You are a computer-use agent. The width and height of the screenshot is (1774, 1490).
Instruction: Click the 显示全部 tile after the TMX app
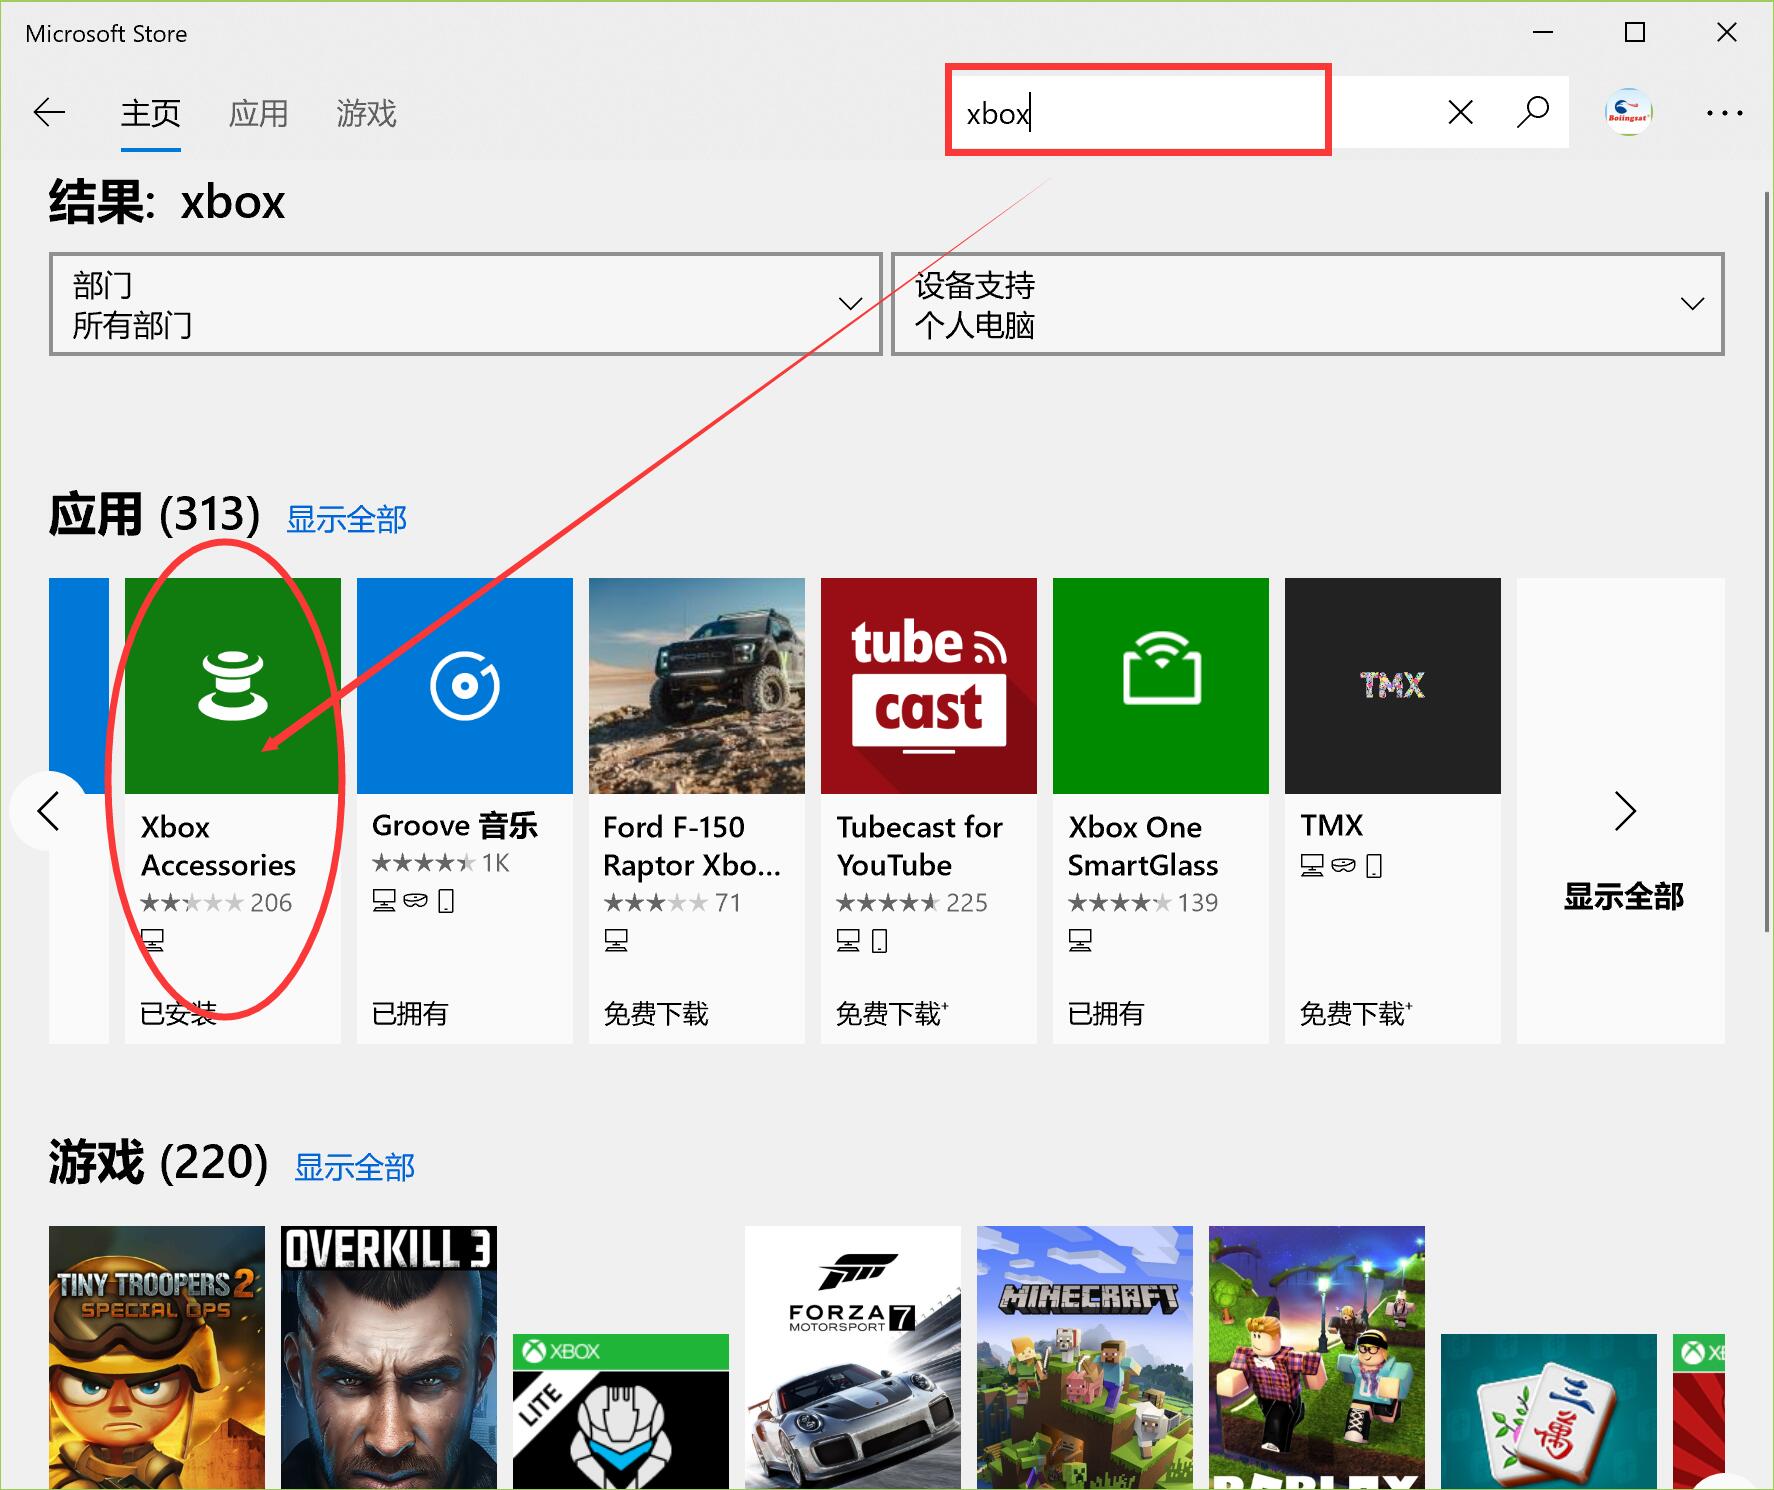(x=1621, y=810)
